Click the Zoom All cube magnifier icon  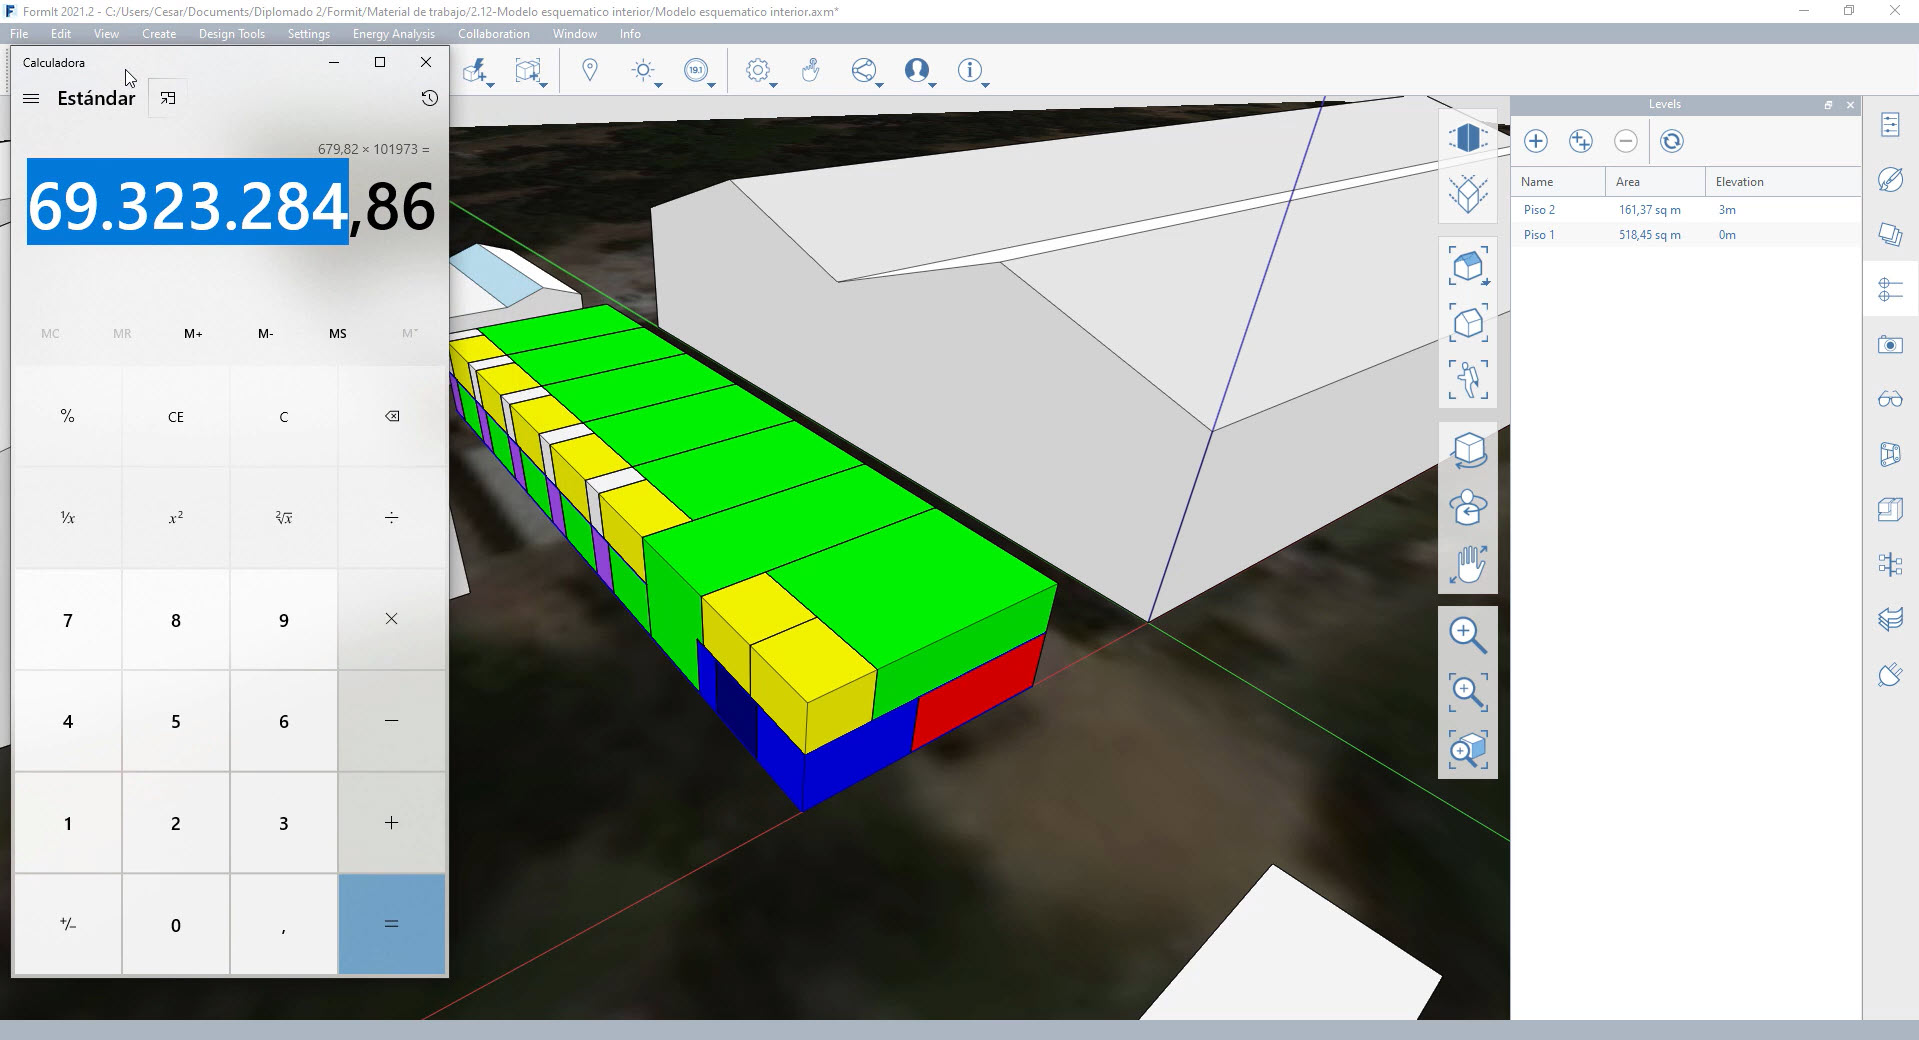(x=1467, y=749)
